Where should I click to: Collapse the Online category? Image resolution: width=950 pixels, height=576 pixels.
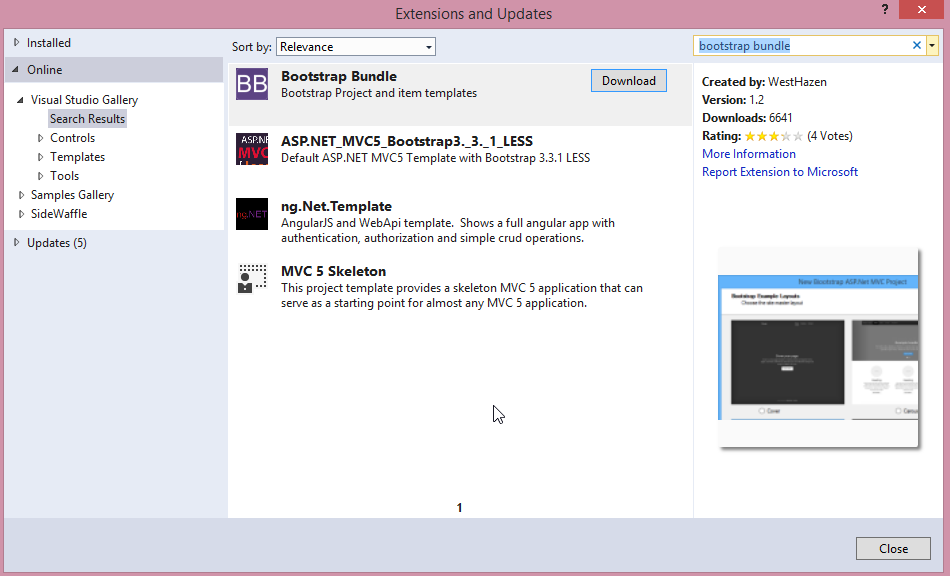point(15,69)
